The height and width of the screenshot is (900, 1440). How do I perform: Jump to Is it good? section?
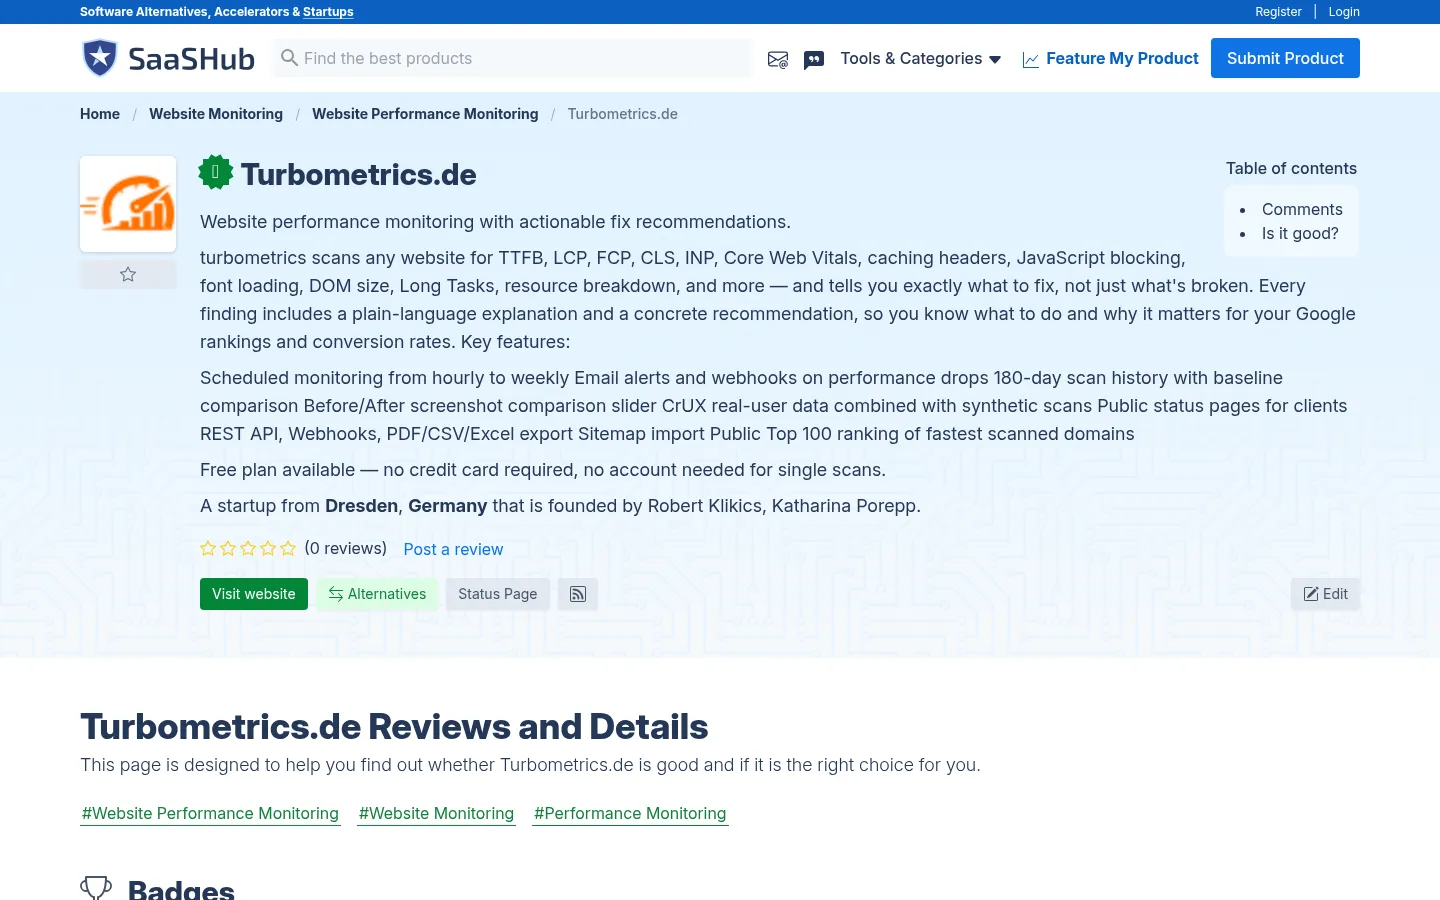pos(1300,233)
